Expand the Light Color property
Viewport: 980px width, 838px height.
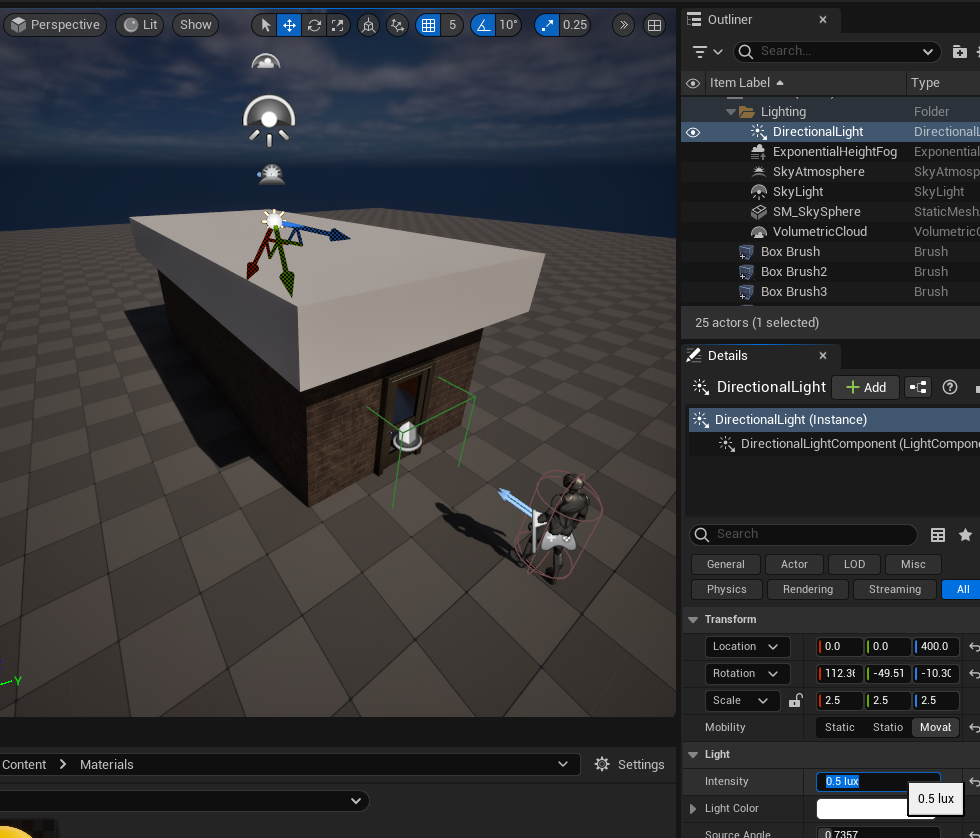(x=692, y=809)
